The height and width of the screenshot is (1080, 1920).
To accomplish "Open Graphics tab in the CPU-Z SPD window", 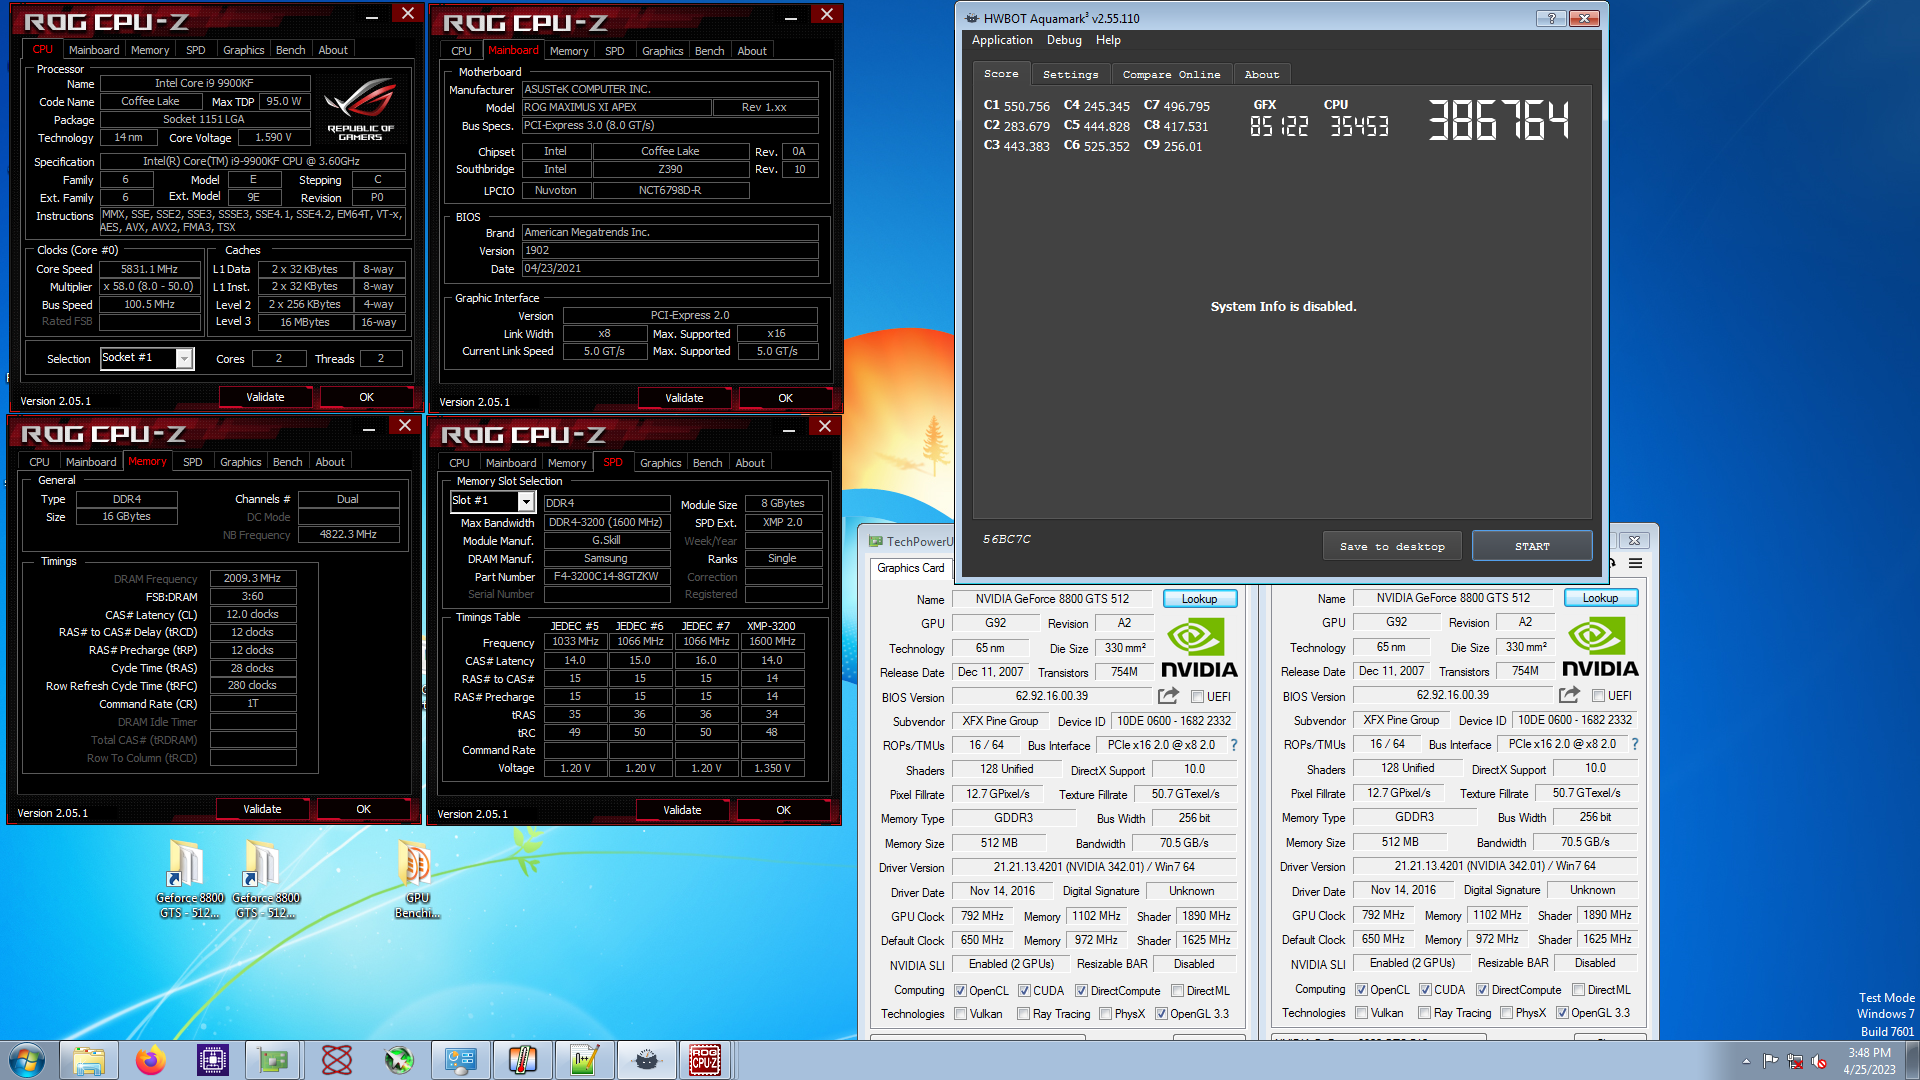I will tap(661, 463).
